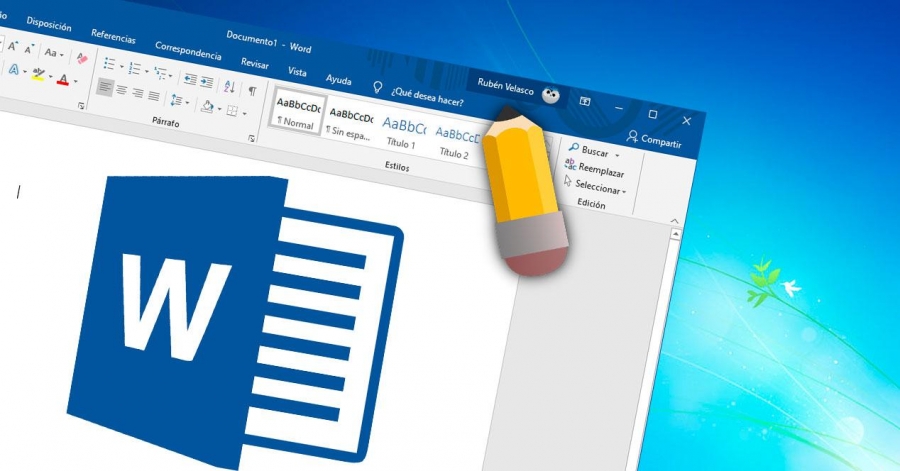The height and width of the screenshot is (471, 900).
Task: Expand the bullets library dropdown arrow
Action: [x=122, y=67]
